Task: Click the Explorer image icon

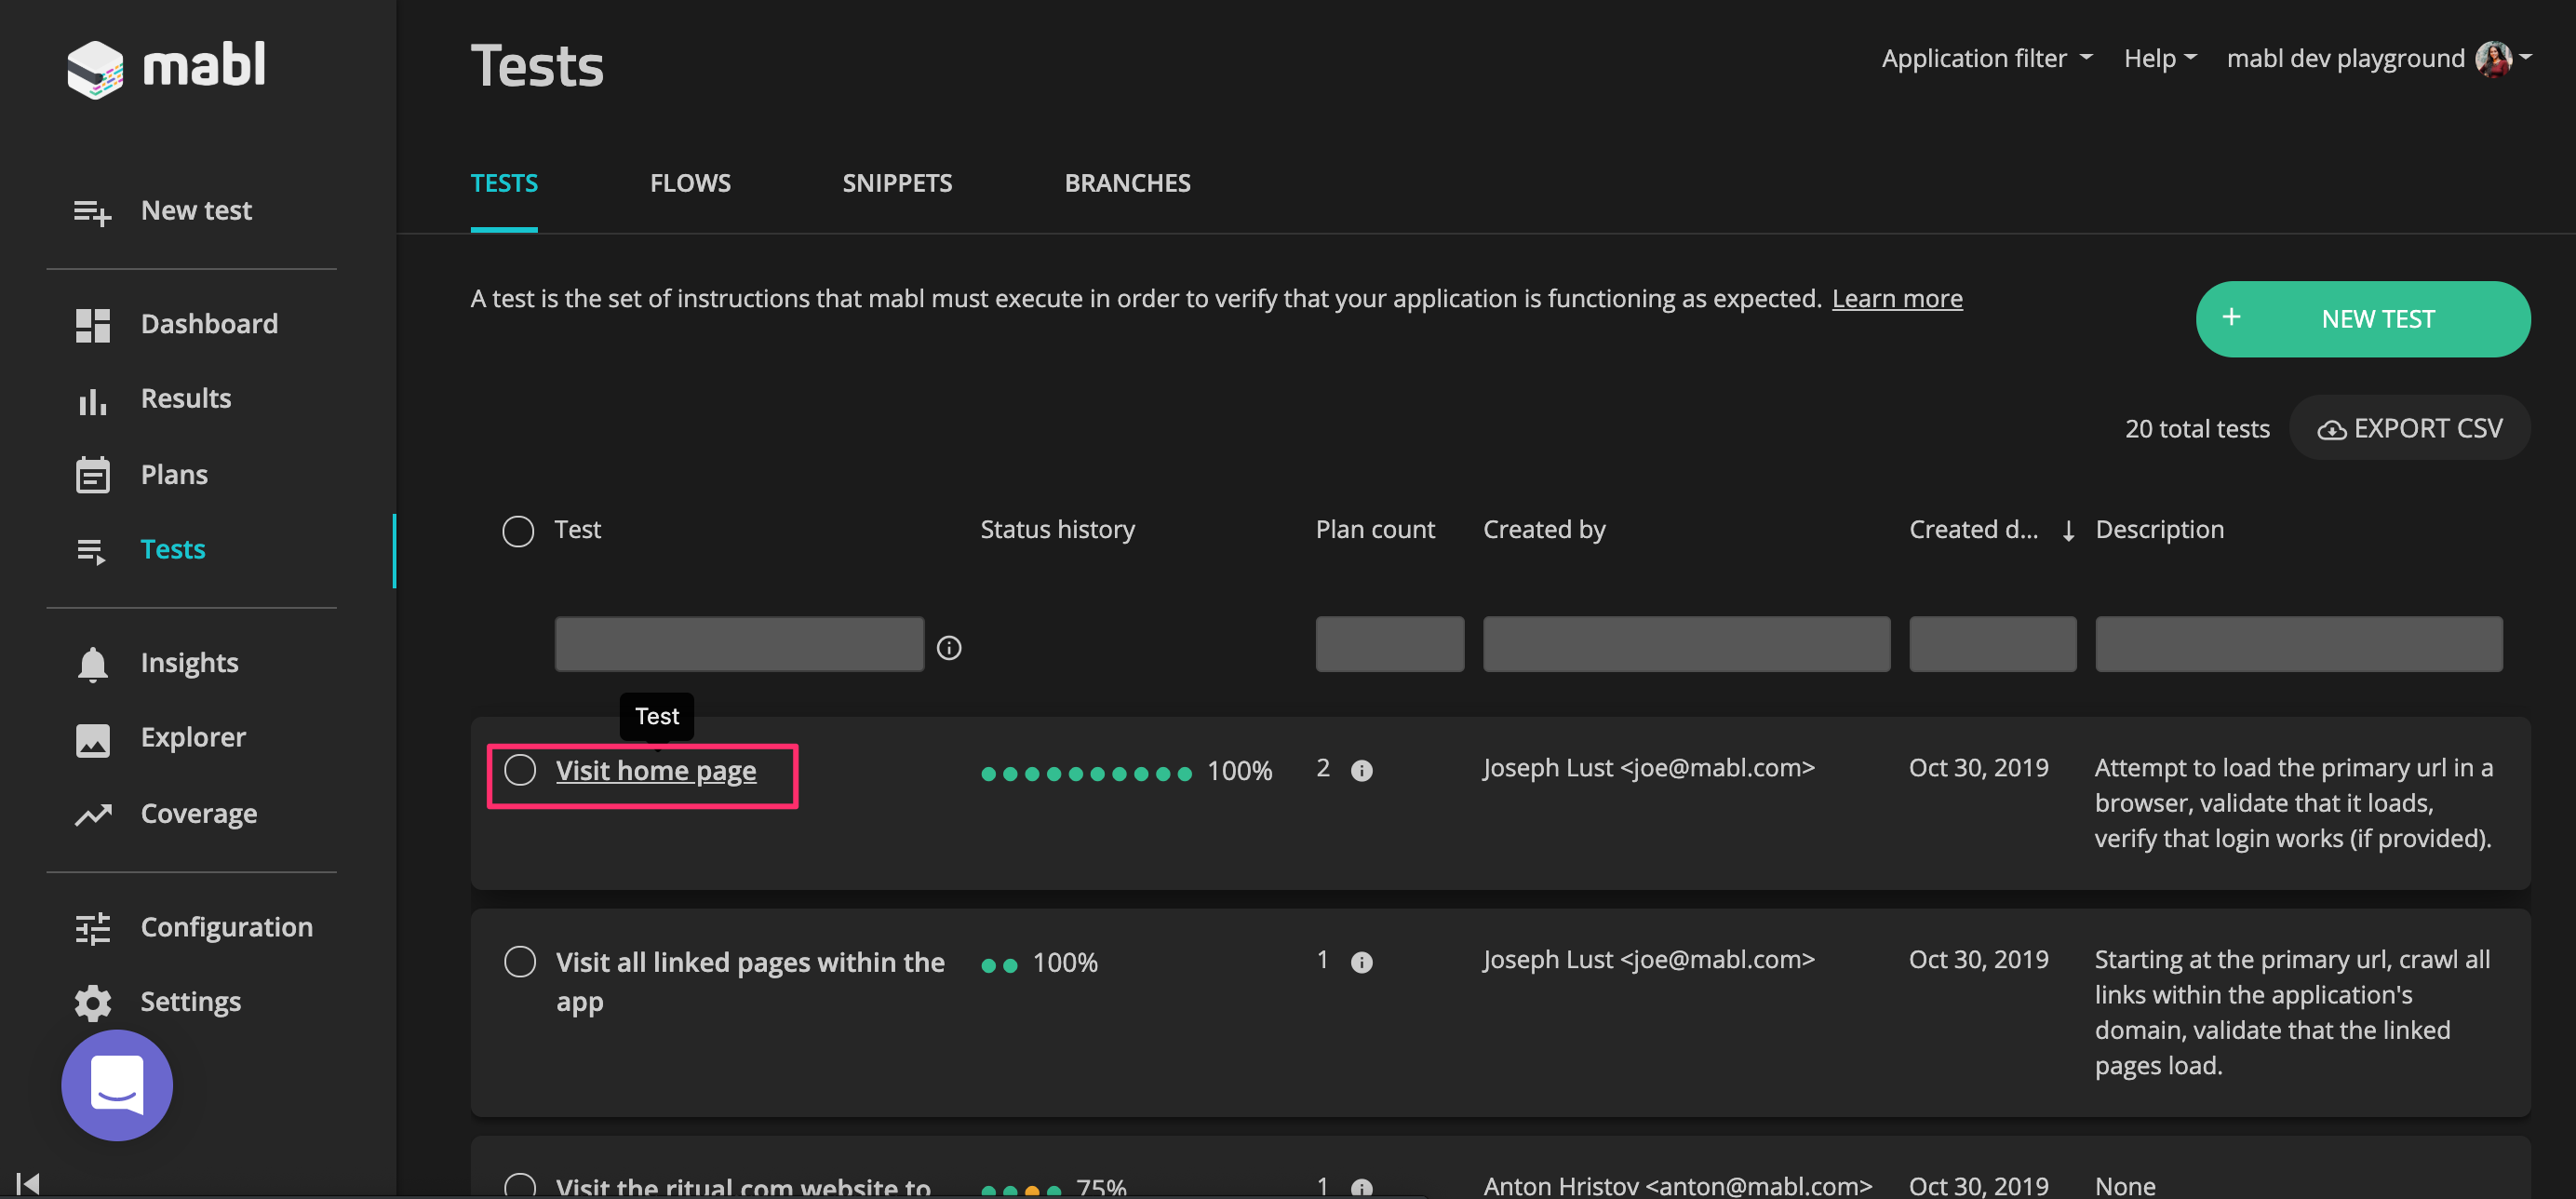Action: 92,739
